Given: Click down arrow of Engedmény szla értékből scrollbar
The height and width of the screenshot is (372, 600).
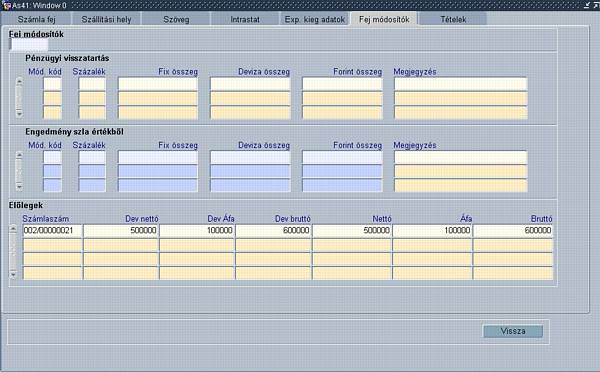Looking at the screenshot, I should (x=19, y=187).
